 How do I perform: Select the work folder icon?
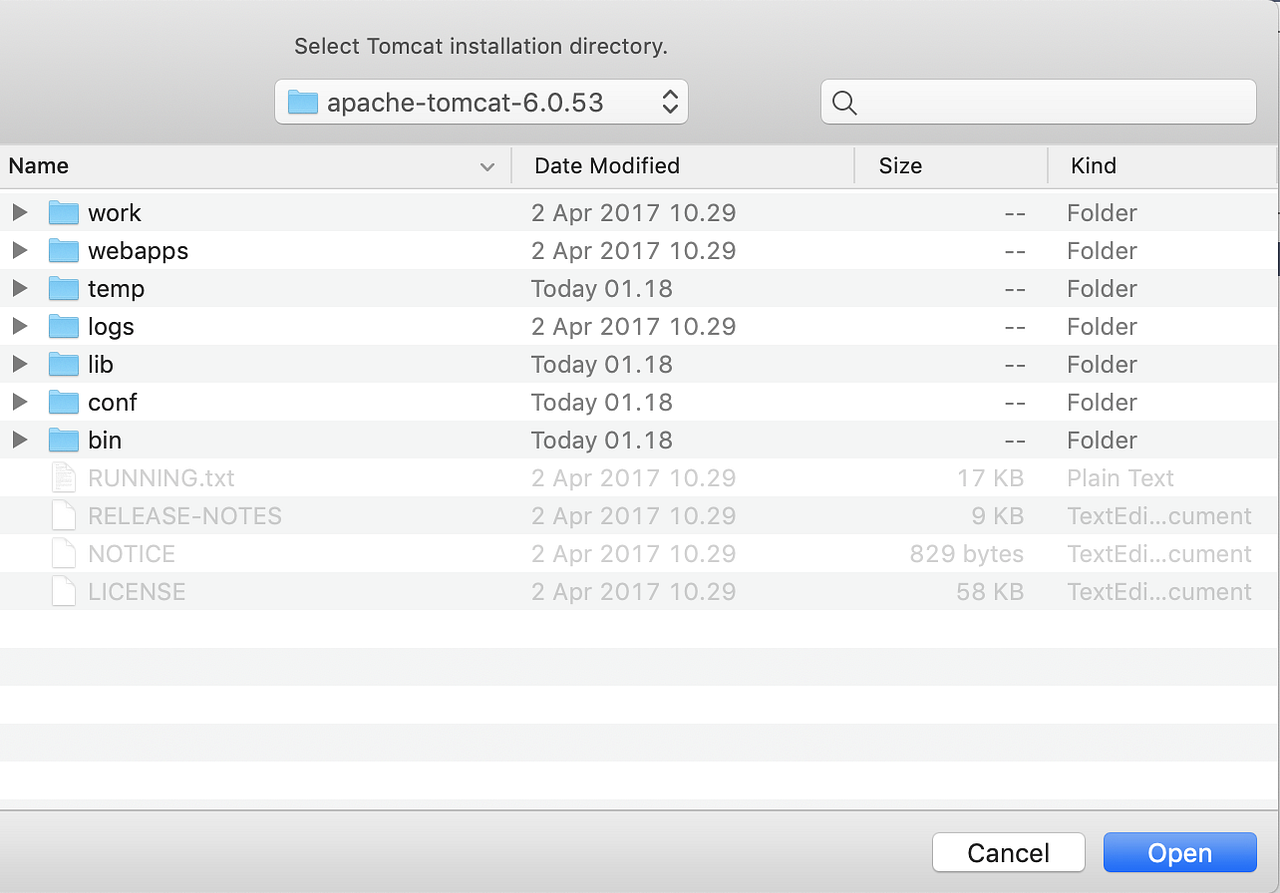[64, 213]
